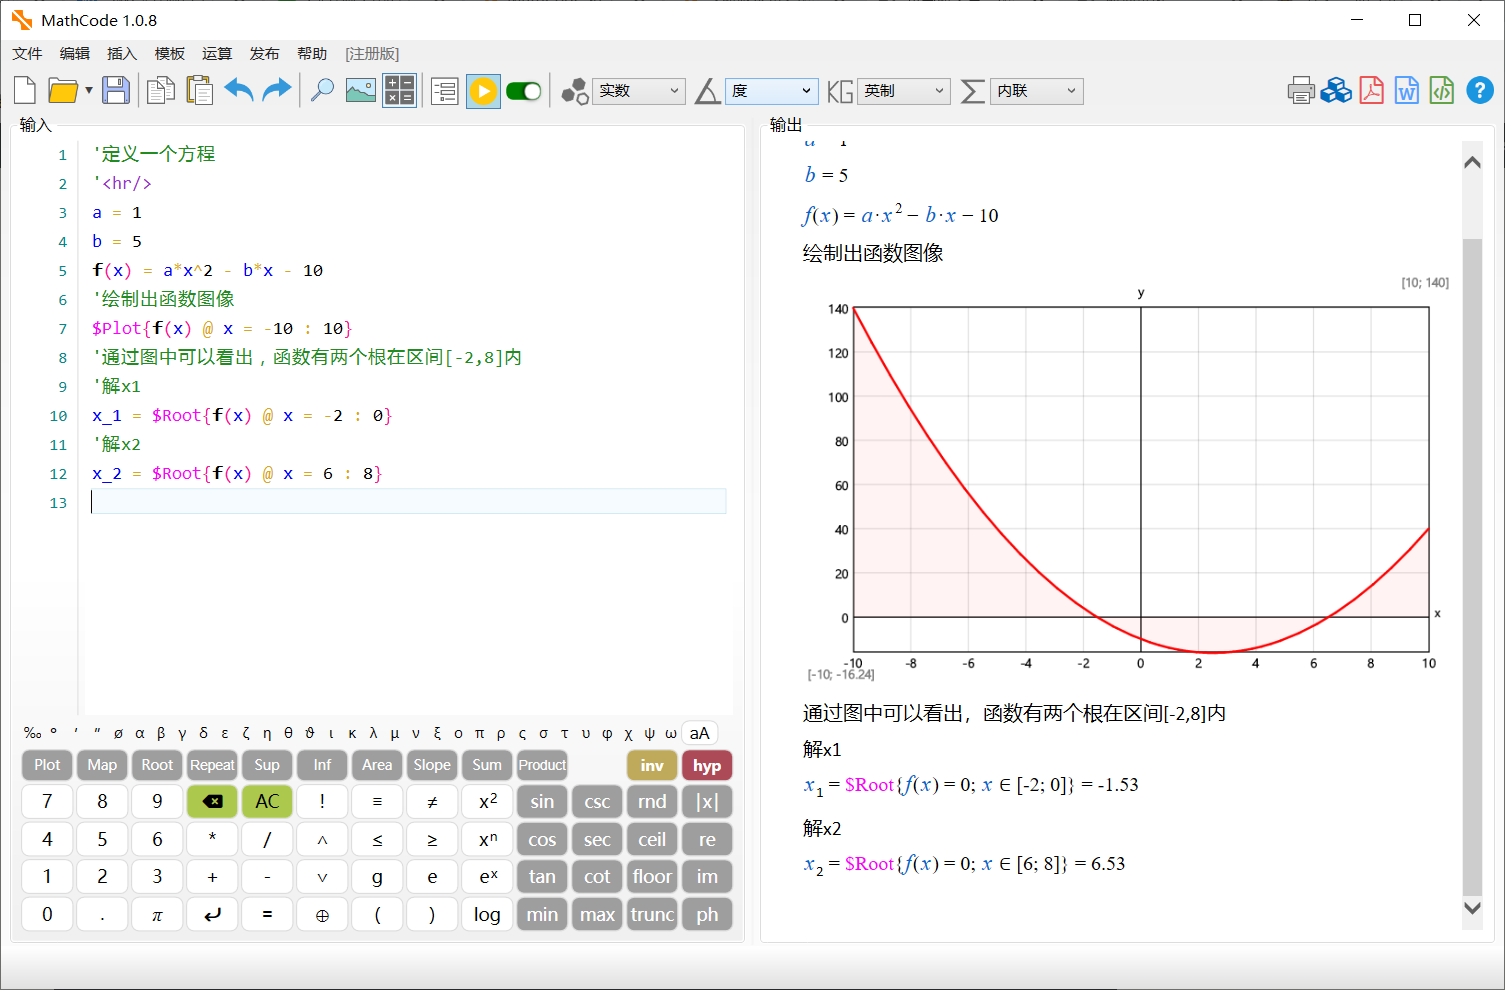
Task: Expand the open-folder dropdown arrow
Action: [89, 91]
